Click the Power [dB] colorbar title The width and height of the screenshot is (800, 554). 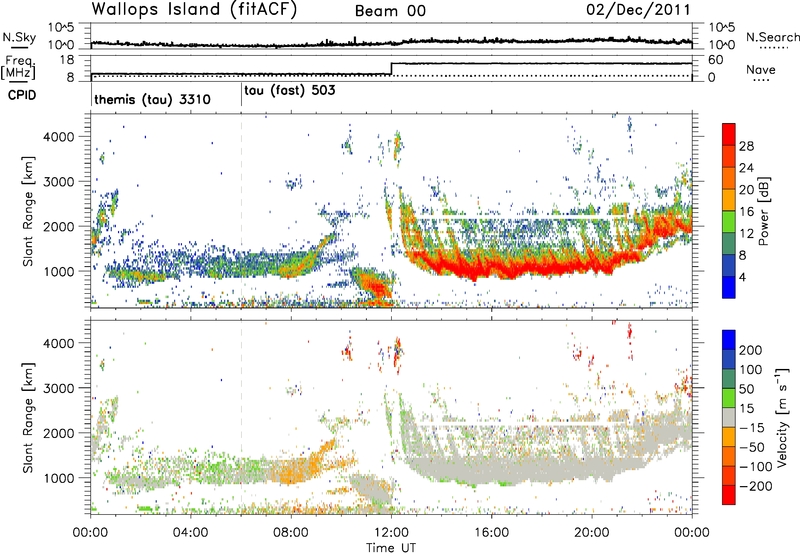tap(763, 211)
